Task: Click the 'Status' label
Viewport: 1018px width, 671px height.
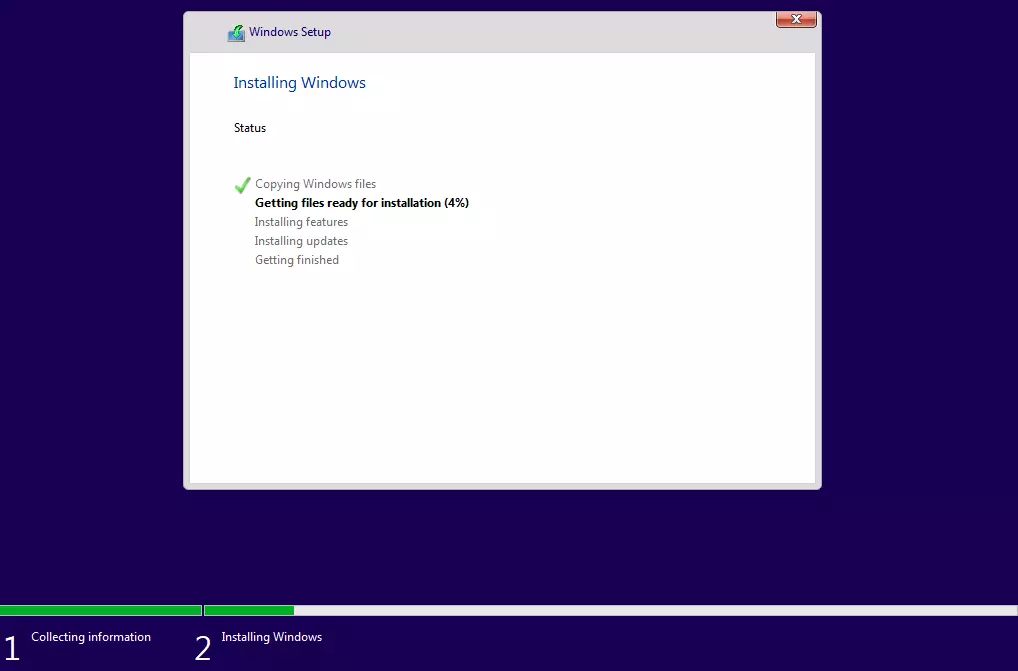Action: pyautogui.click(x=250, y=128)
